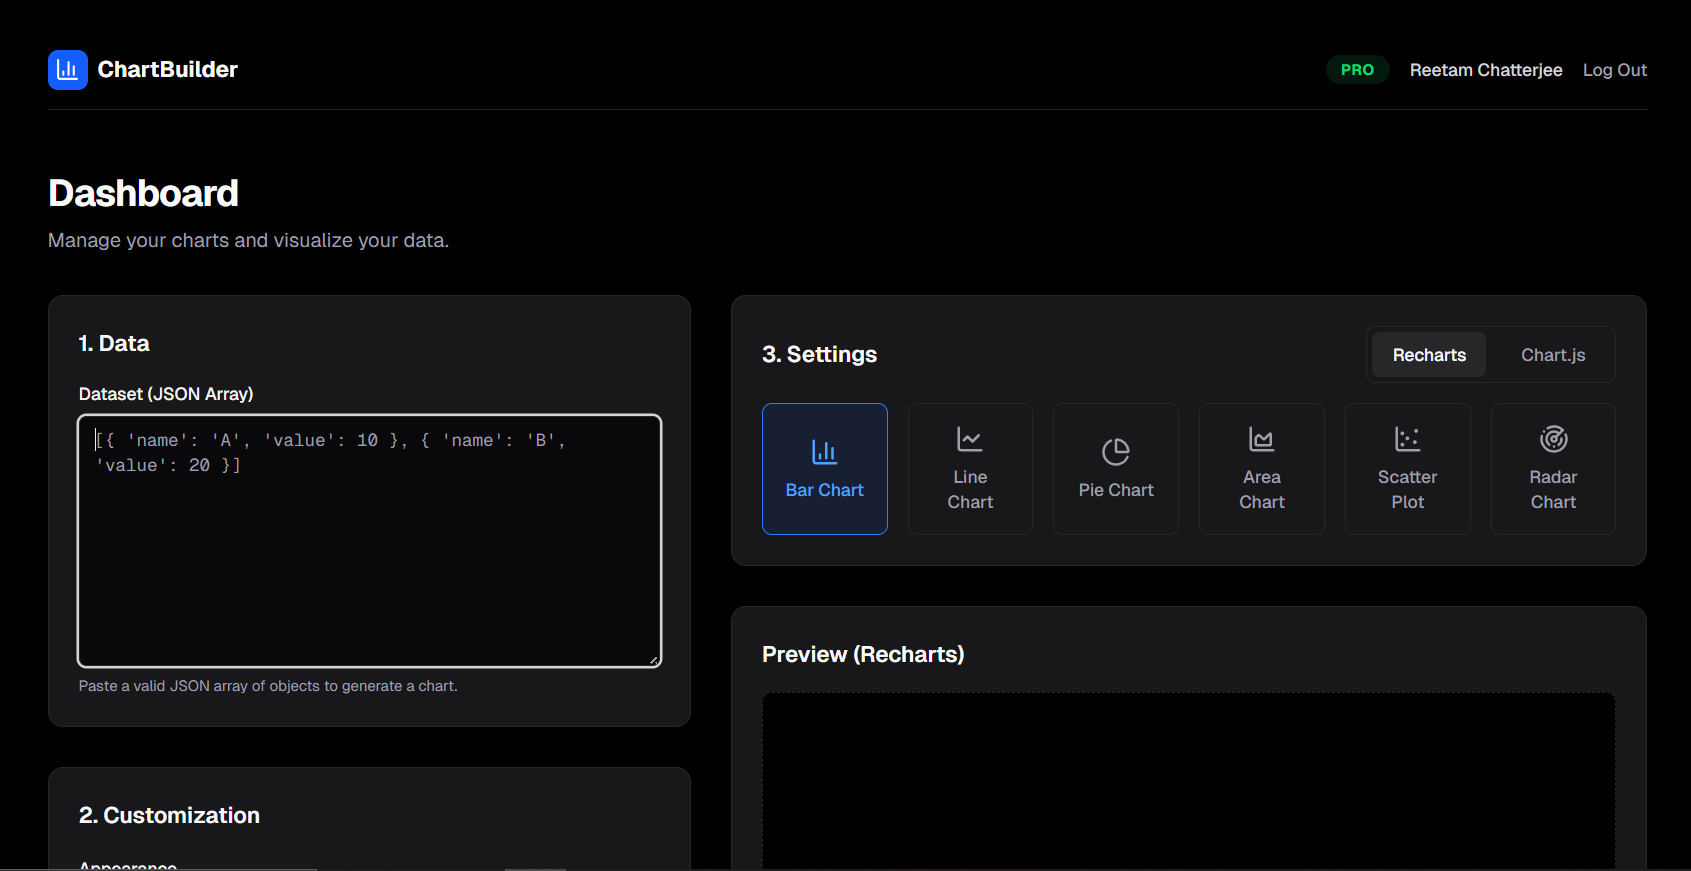1691x871 pixels.
Task: Select the Bar Chart icon
Action: coord(825,452)
